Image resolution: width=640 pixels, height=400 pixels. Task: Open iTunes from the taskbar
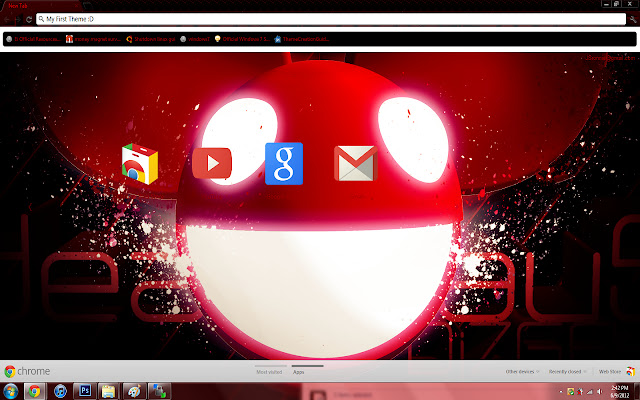[x=59, y=391]
